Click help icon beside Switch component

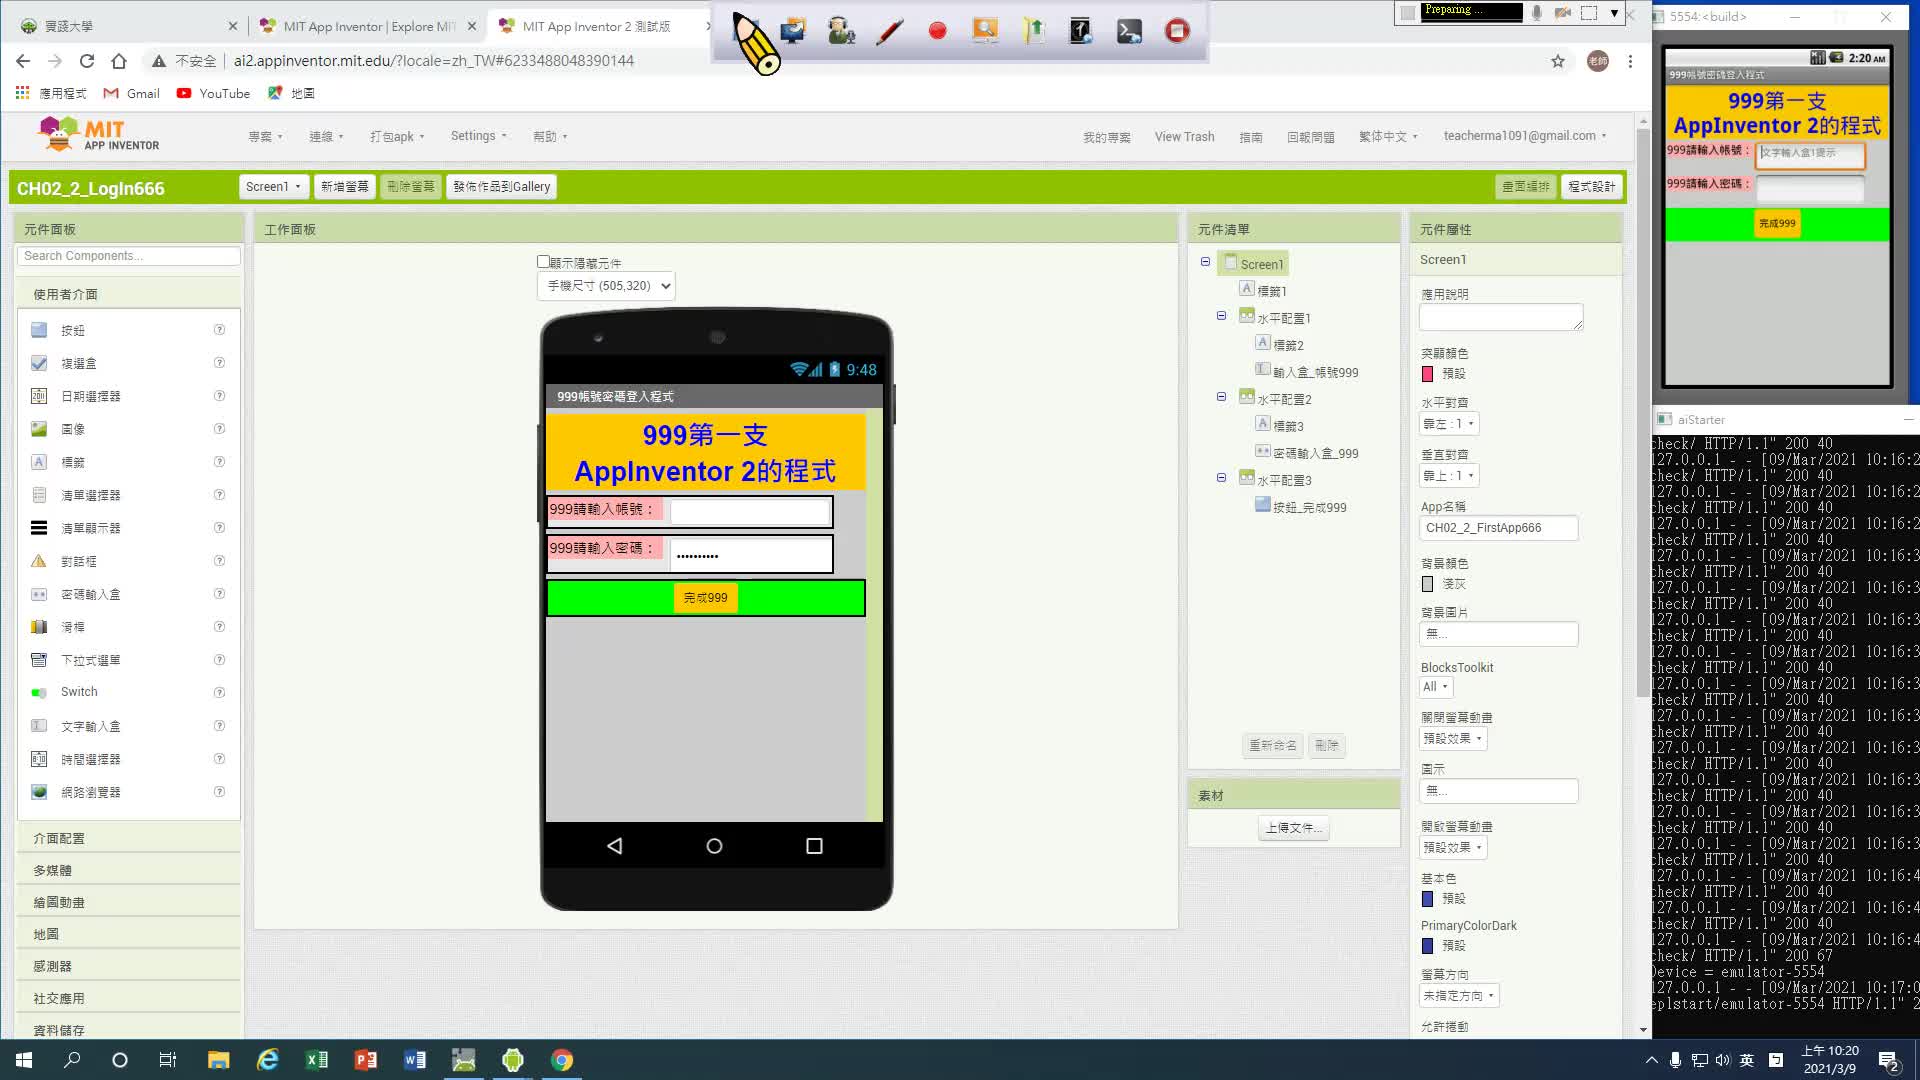tap(219, 692)
